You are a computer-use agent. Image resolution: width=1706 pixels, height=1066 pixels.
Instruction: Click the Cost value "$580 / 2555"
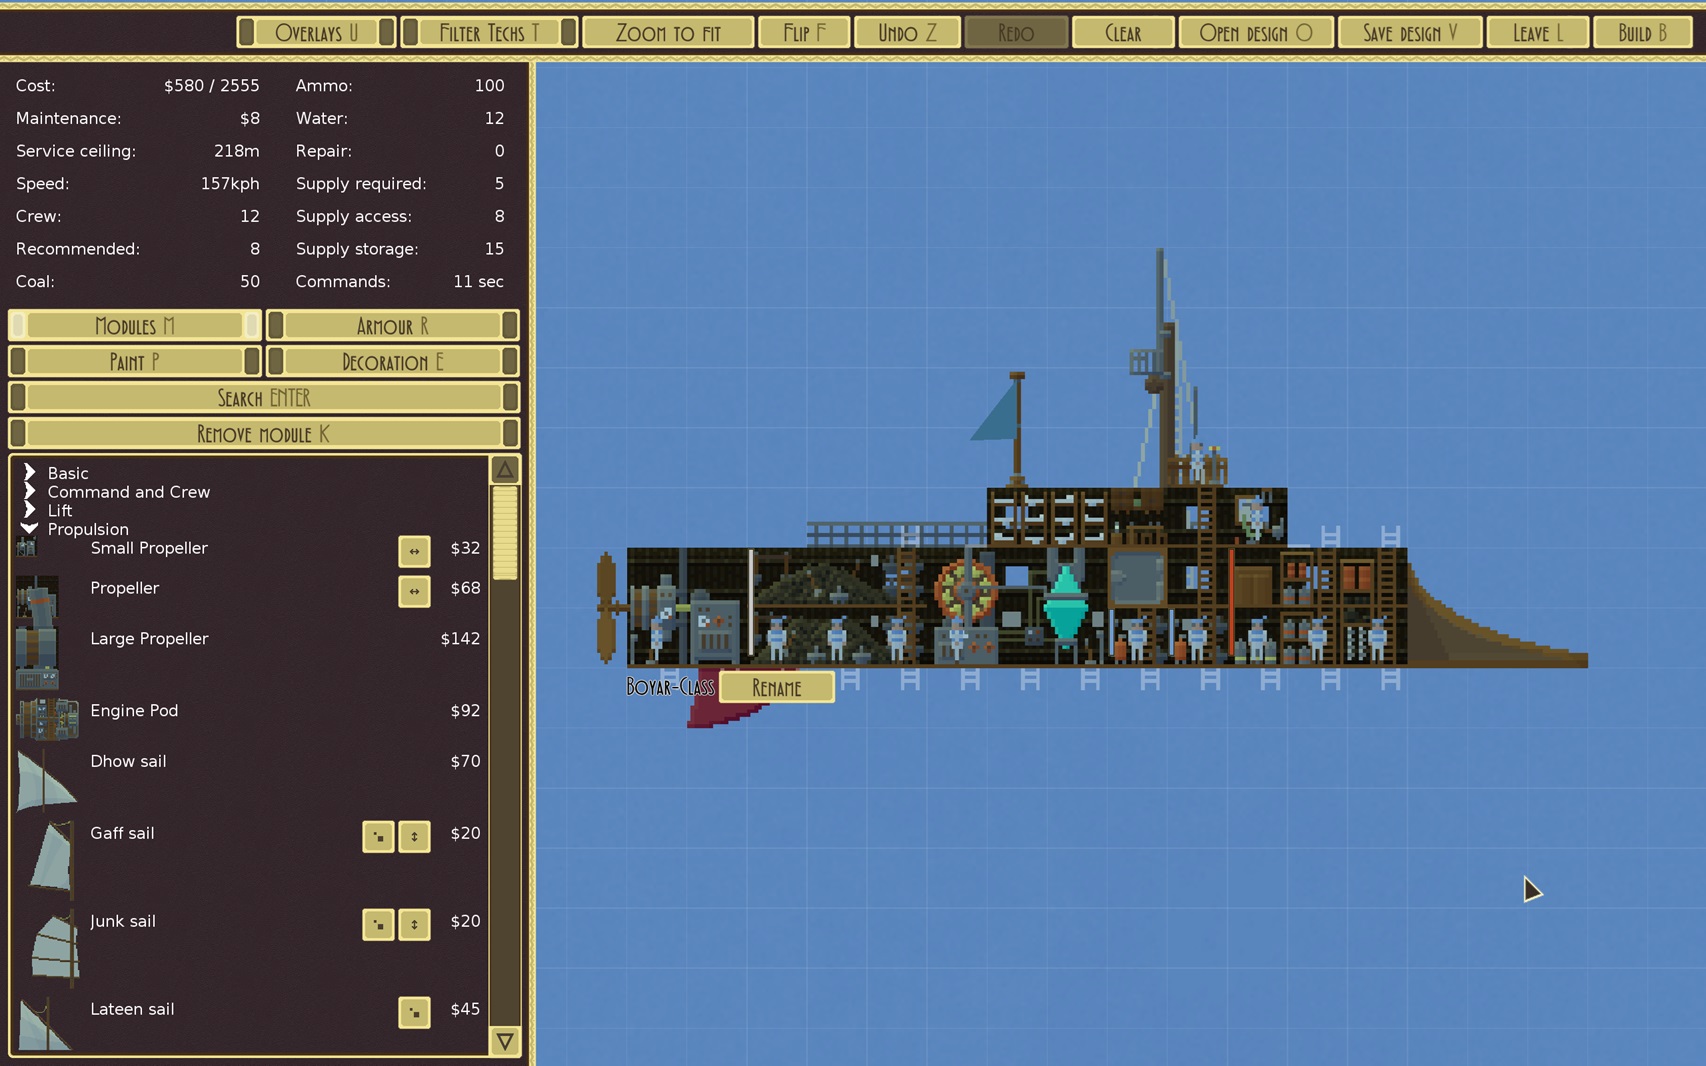click(x=212, y=86)
